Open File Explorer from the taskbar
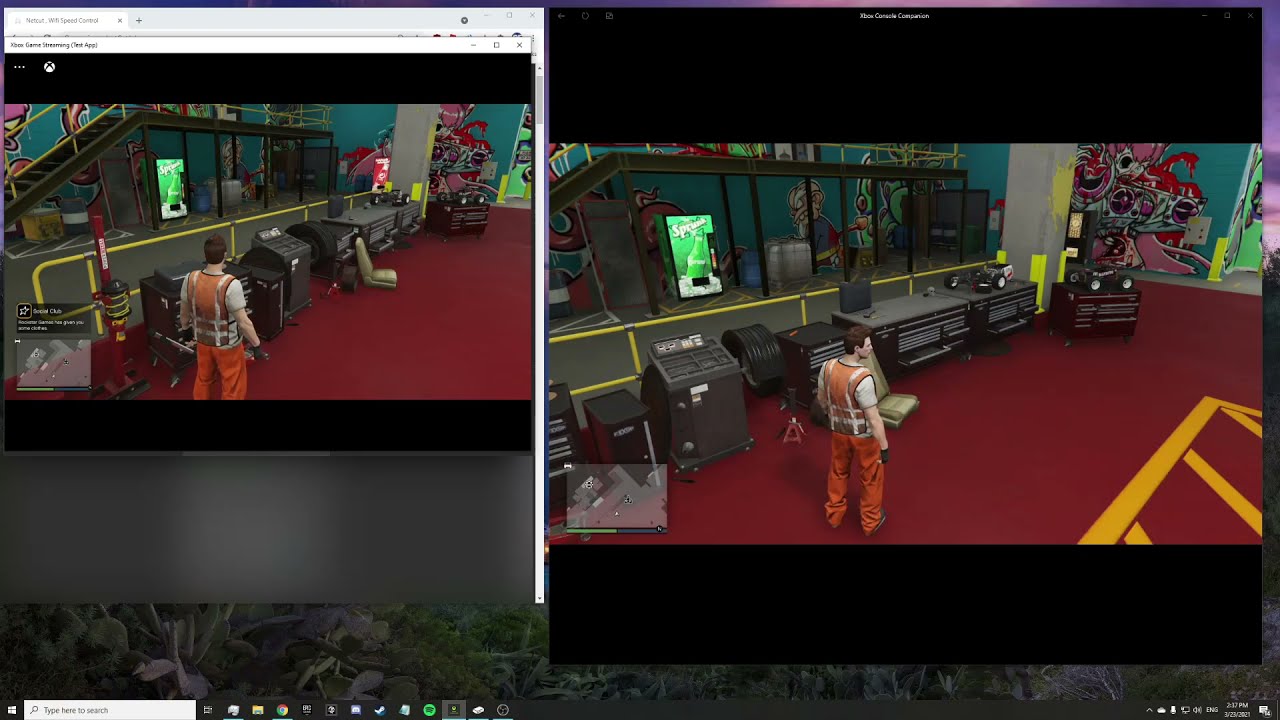This screenshot has height=720, width=1280. click(257, 710)
